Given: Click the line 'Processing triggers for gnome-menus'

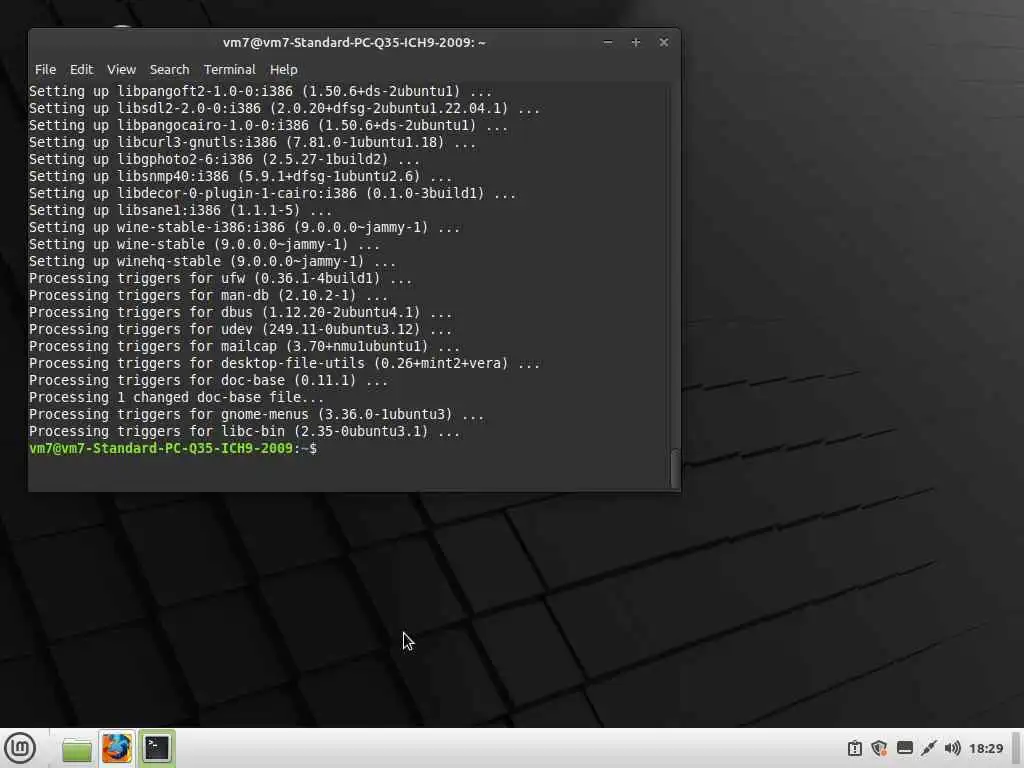Looking at the screenshot, I should [257, 414].
